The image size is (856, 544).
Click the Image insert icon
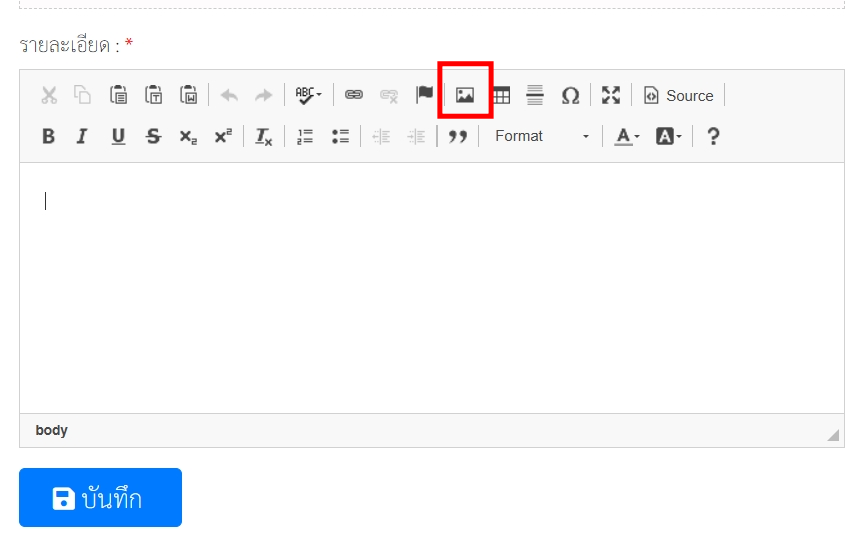tap(464, 95)
